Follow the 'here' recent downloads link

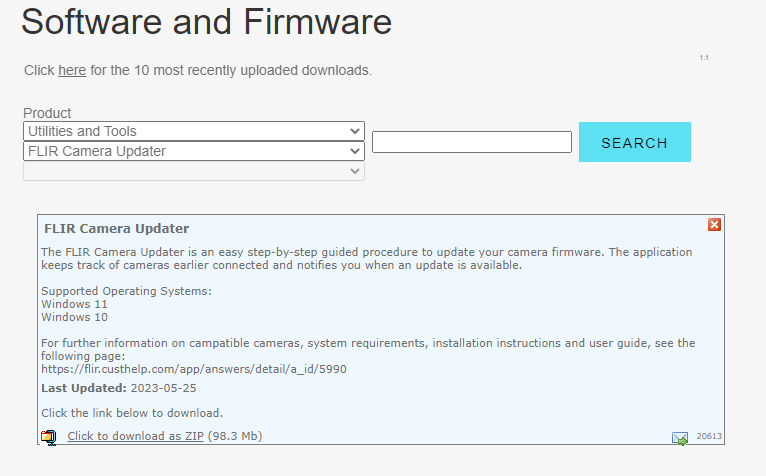pos(72,70)
